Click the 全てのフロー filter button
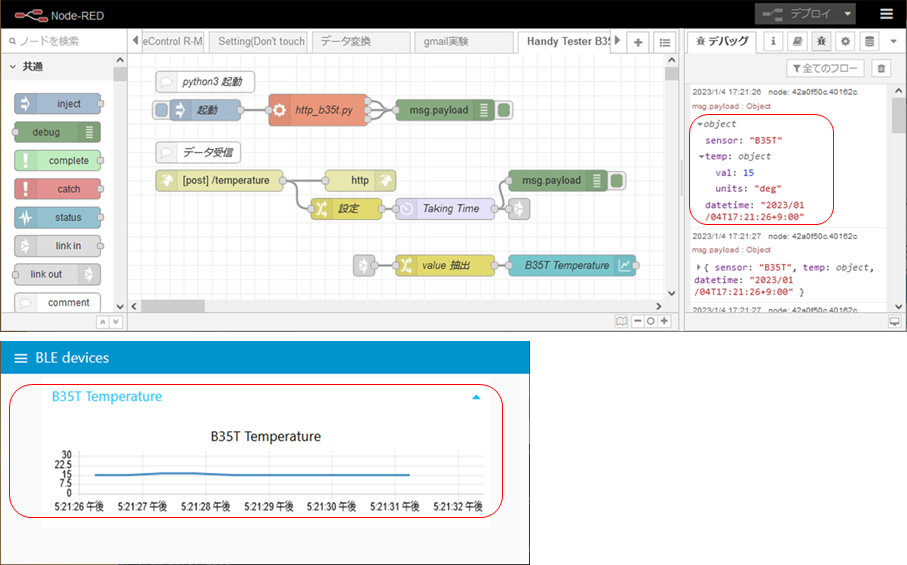The image size is (907, 565). 822,68
